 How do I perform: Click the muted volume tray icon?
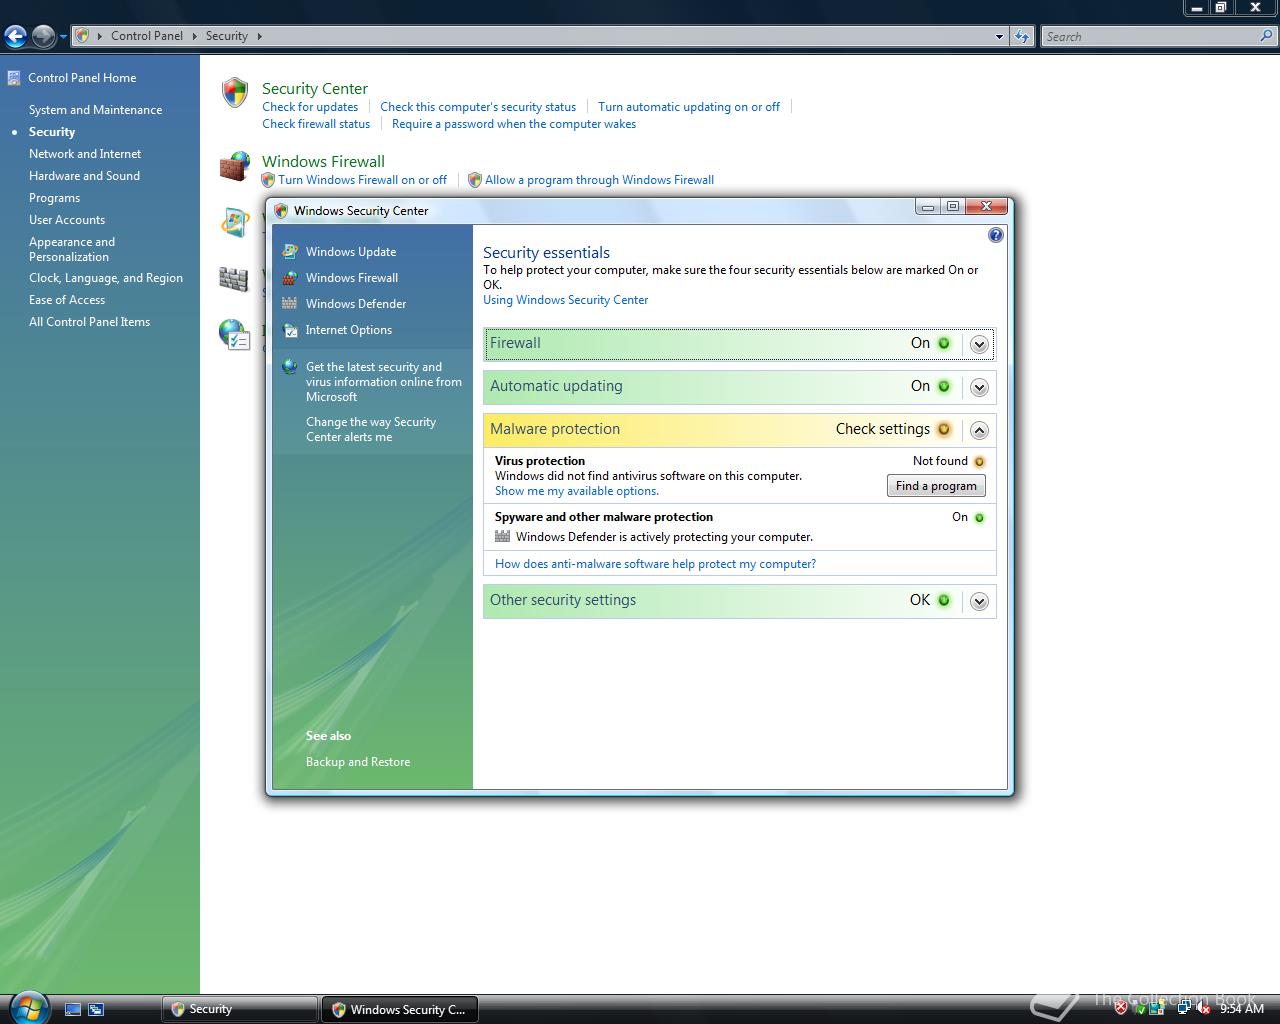click(x=1203, y=1009)
